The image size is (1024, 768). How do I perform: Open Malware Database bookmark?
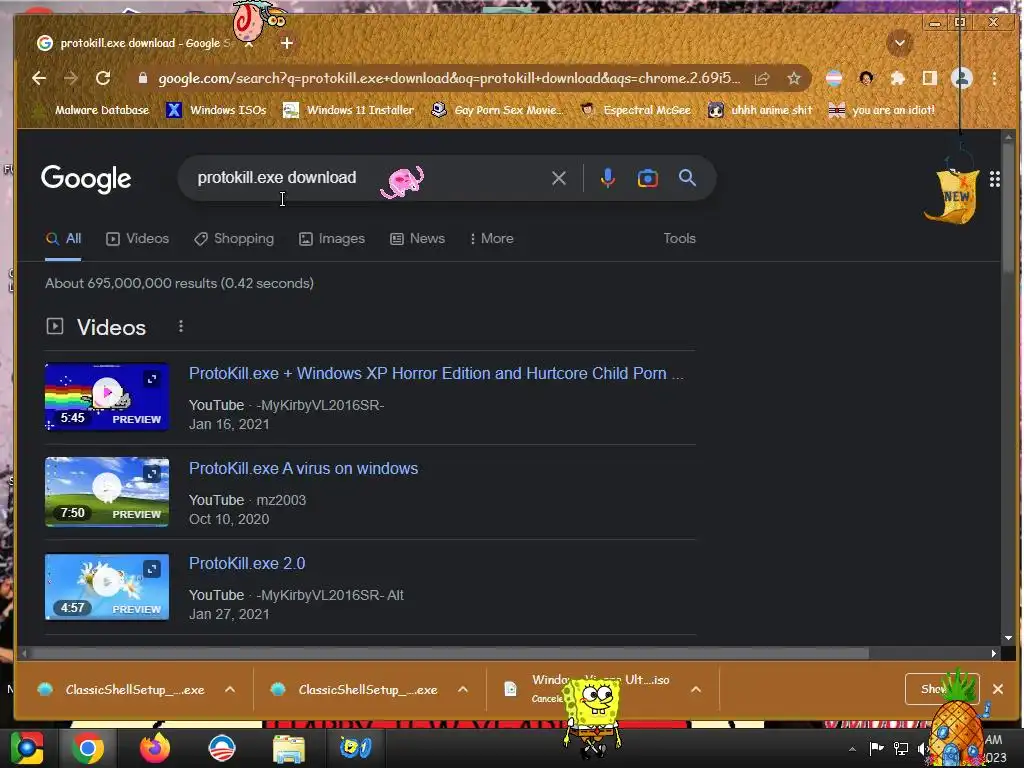[93, 110]
